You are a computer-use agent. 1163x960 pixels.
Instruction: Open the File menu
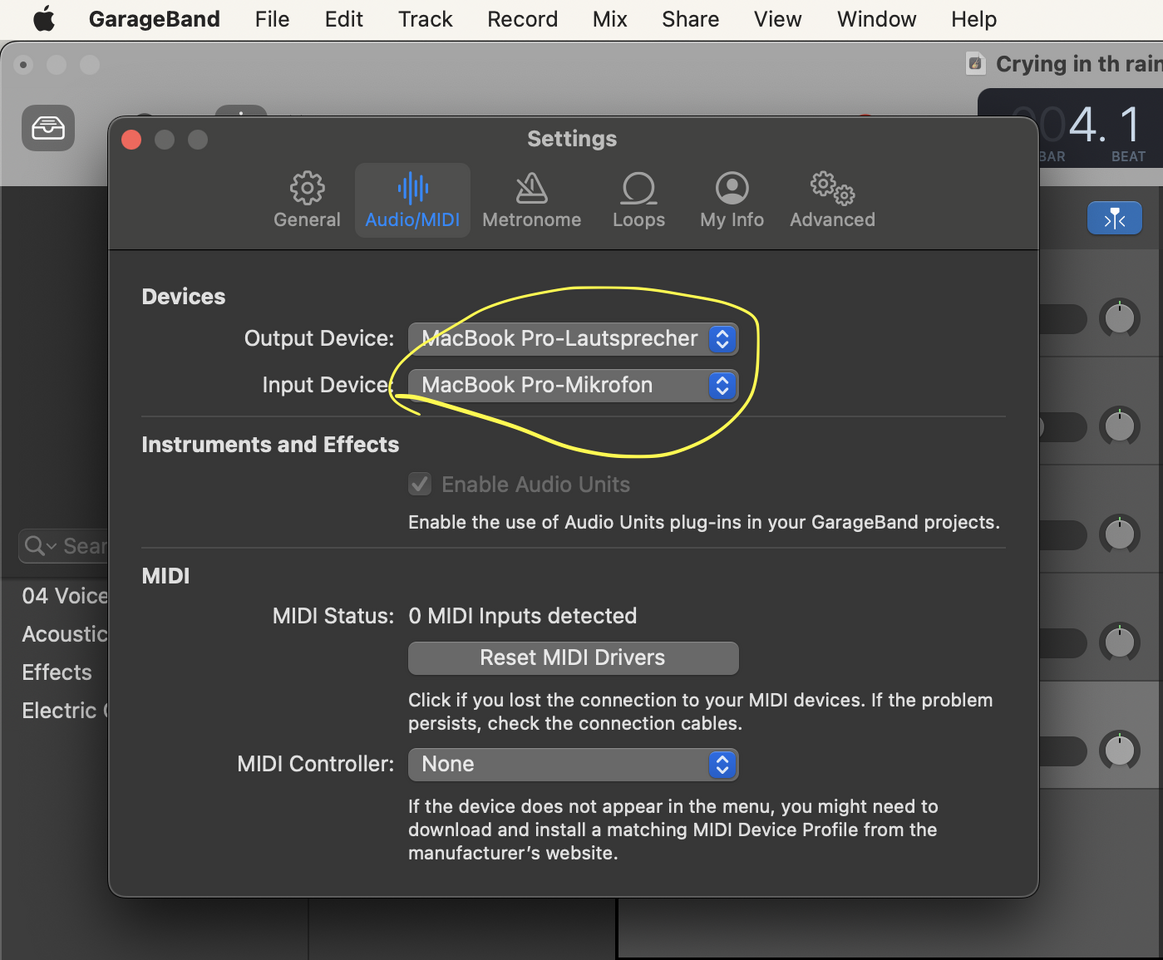point(271,19)
